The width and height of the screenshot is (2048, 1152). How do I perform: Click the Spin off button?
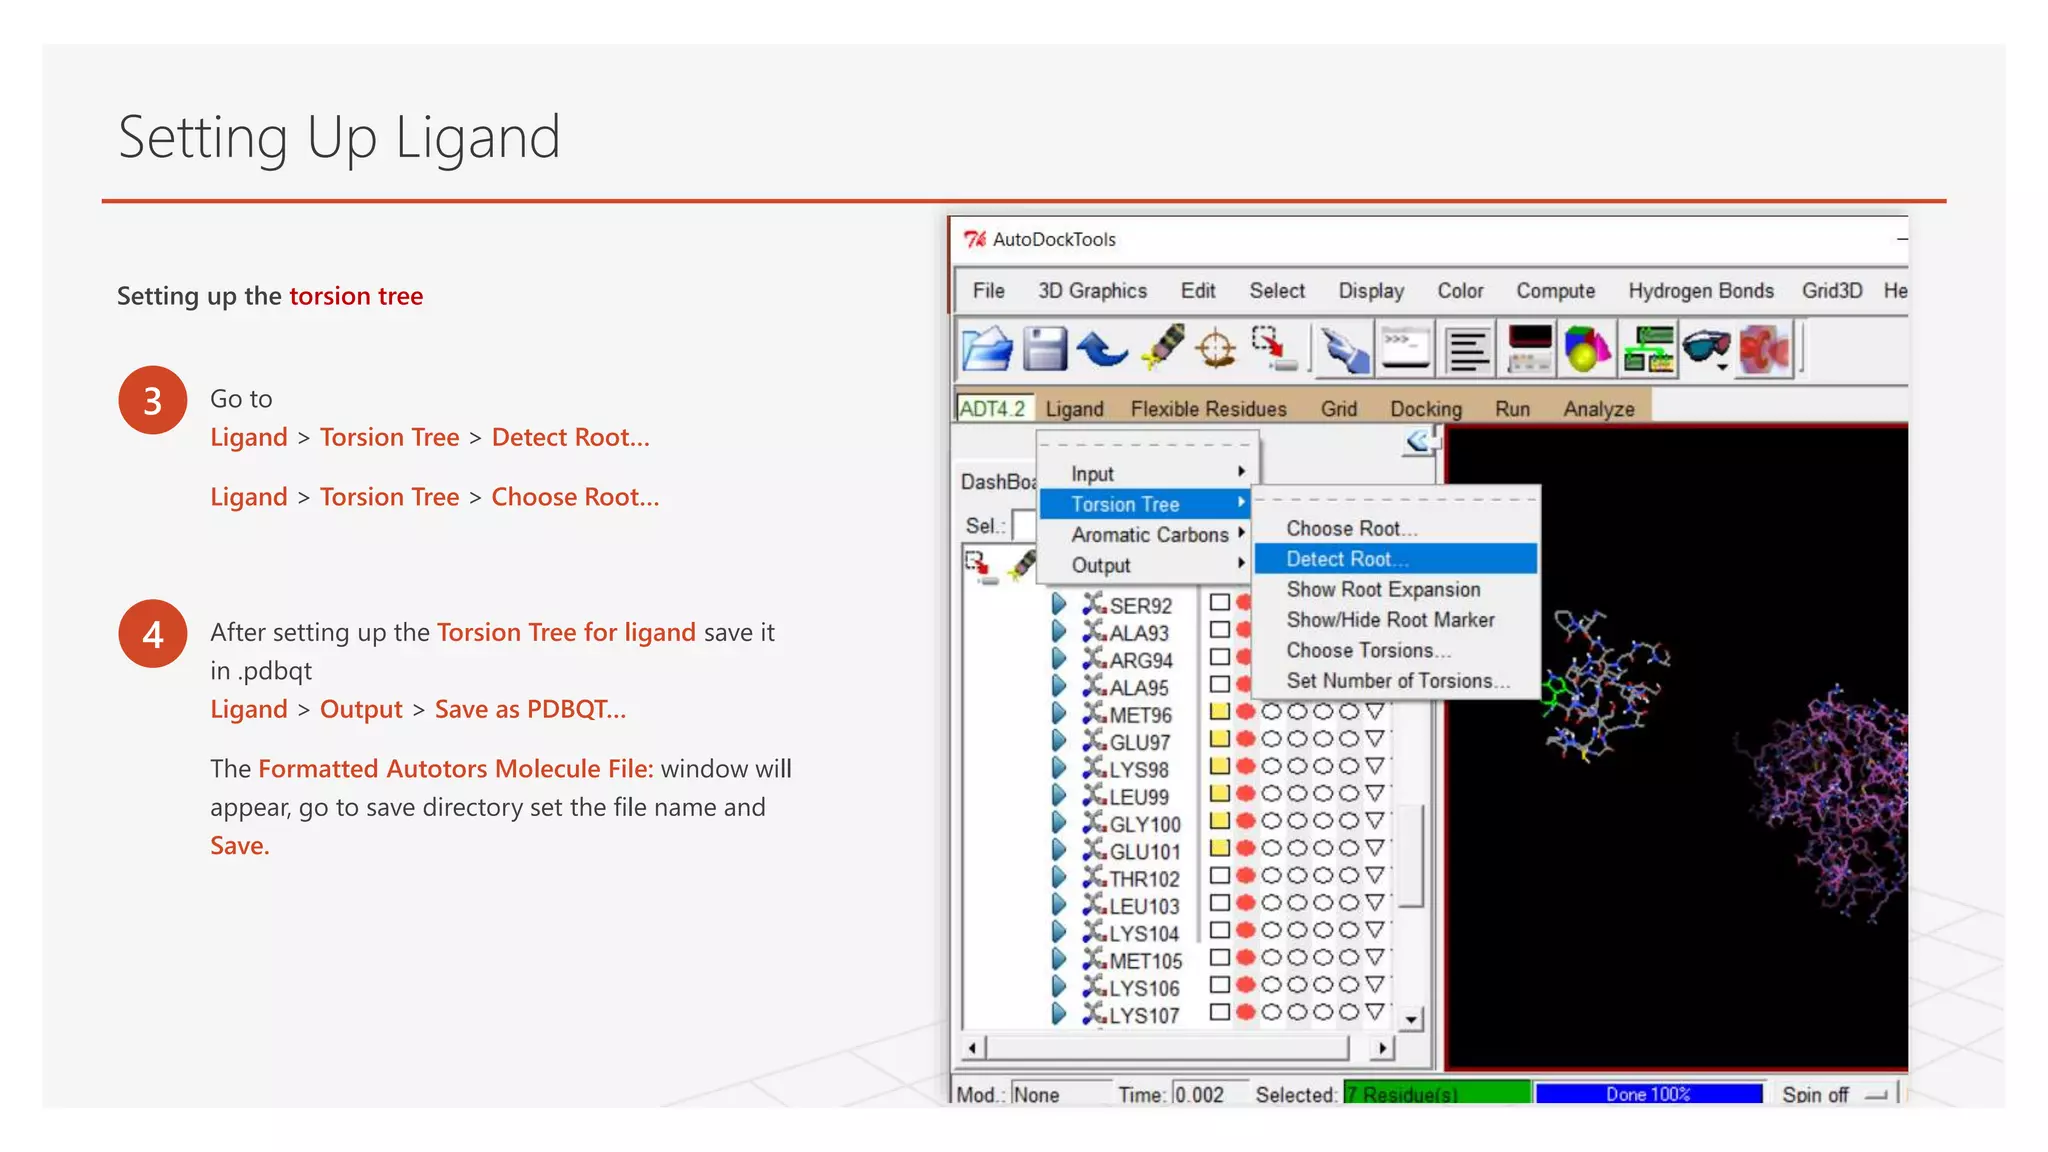1832,1094
